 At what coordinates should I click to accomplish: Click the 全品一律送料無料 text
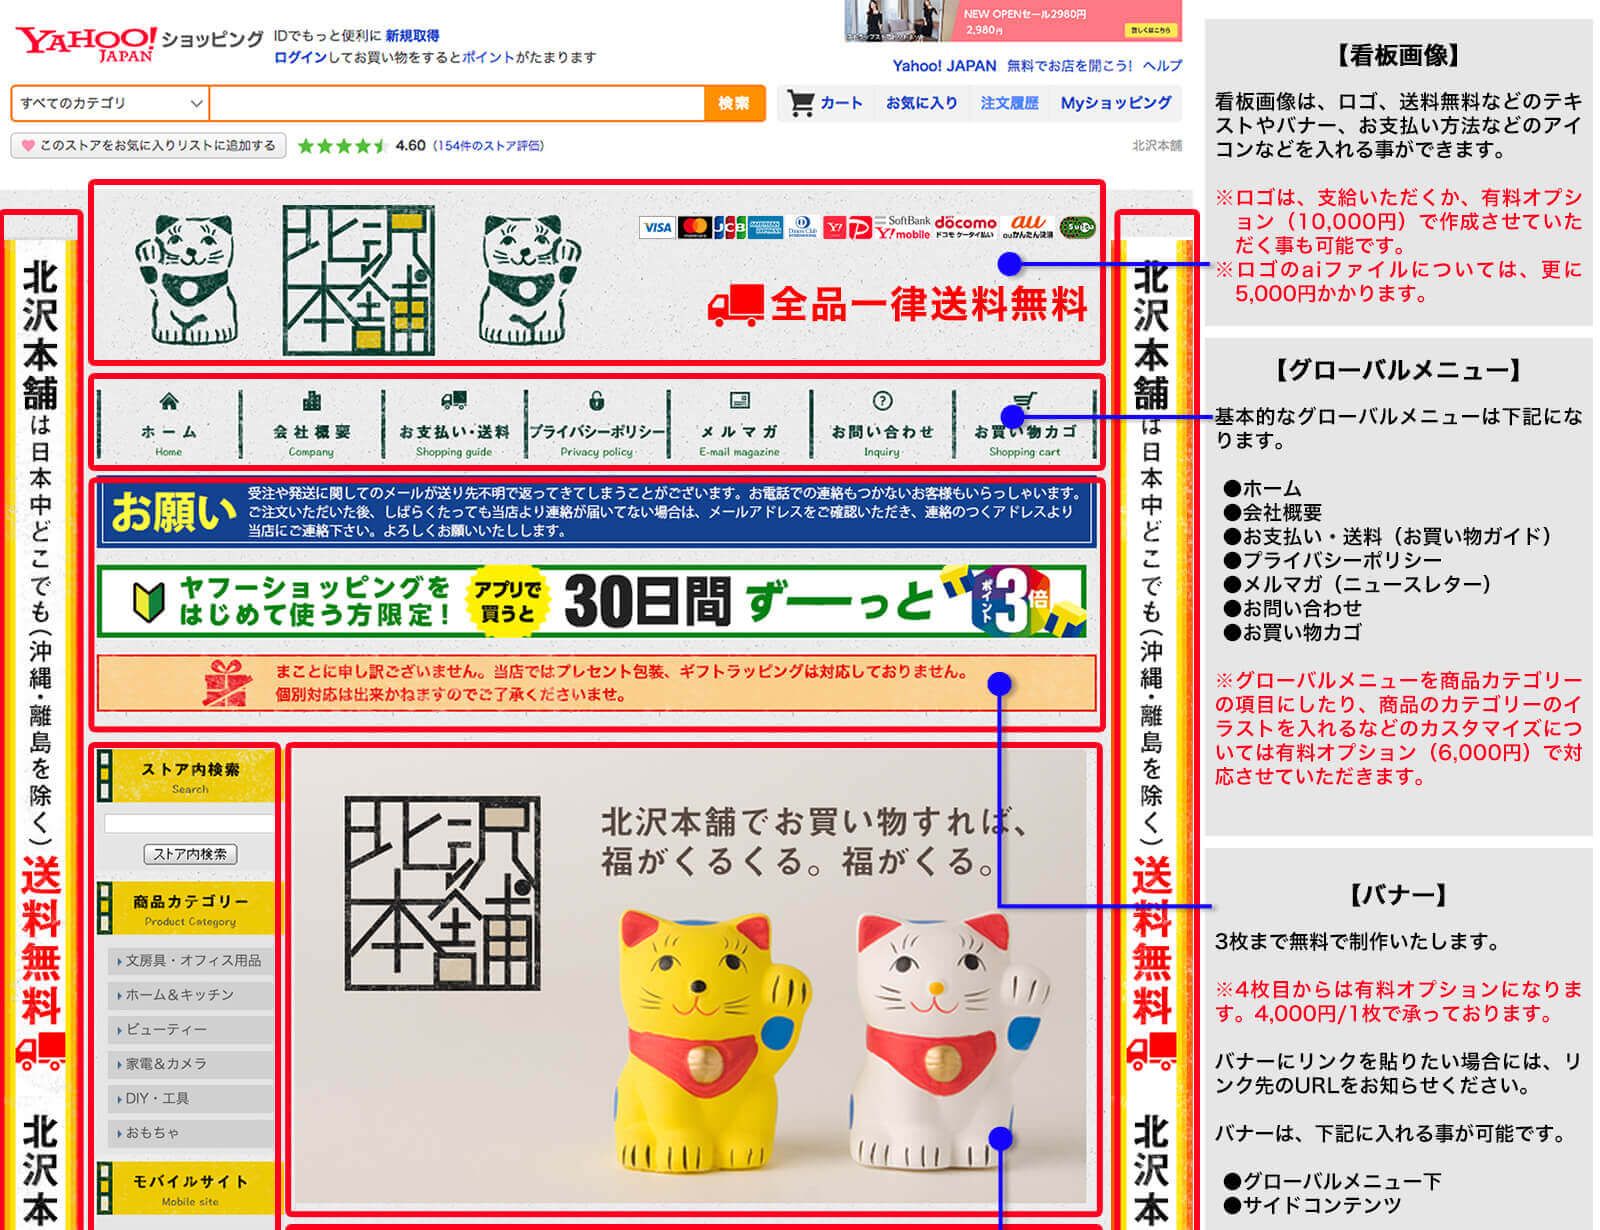point(928,305)
